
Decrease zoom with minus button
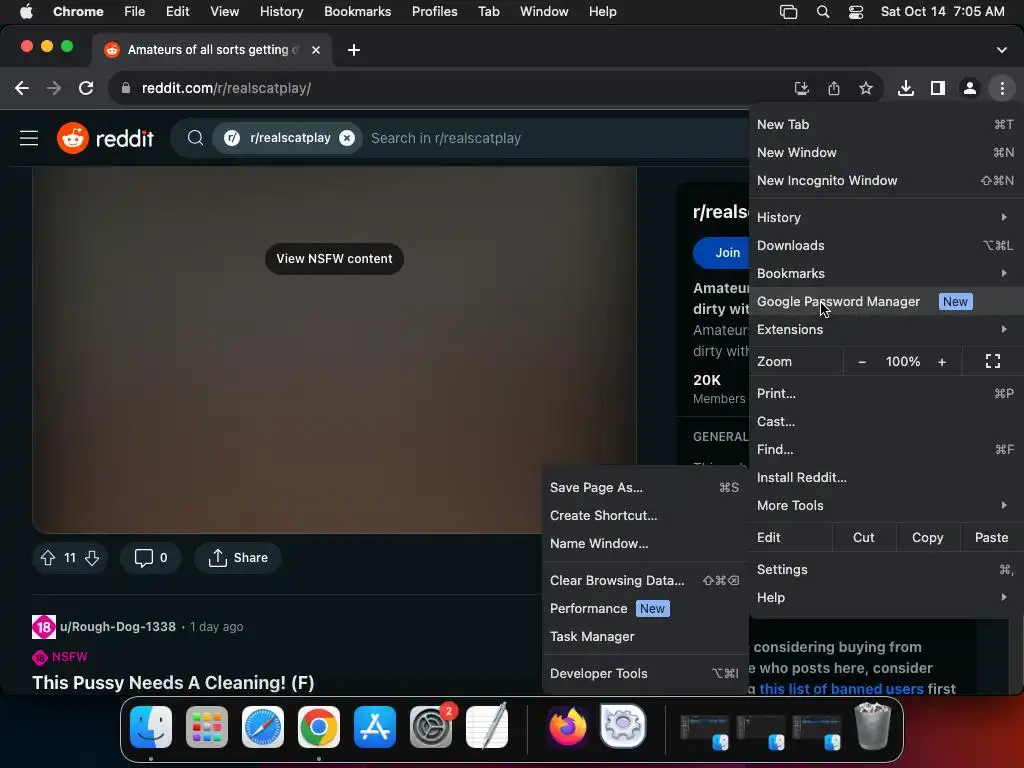[862, 362]
